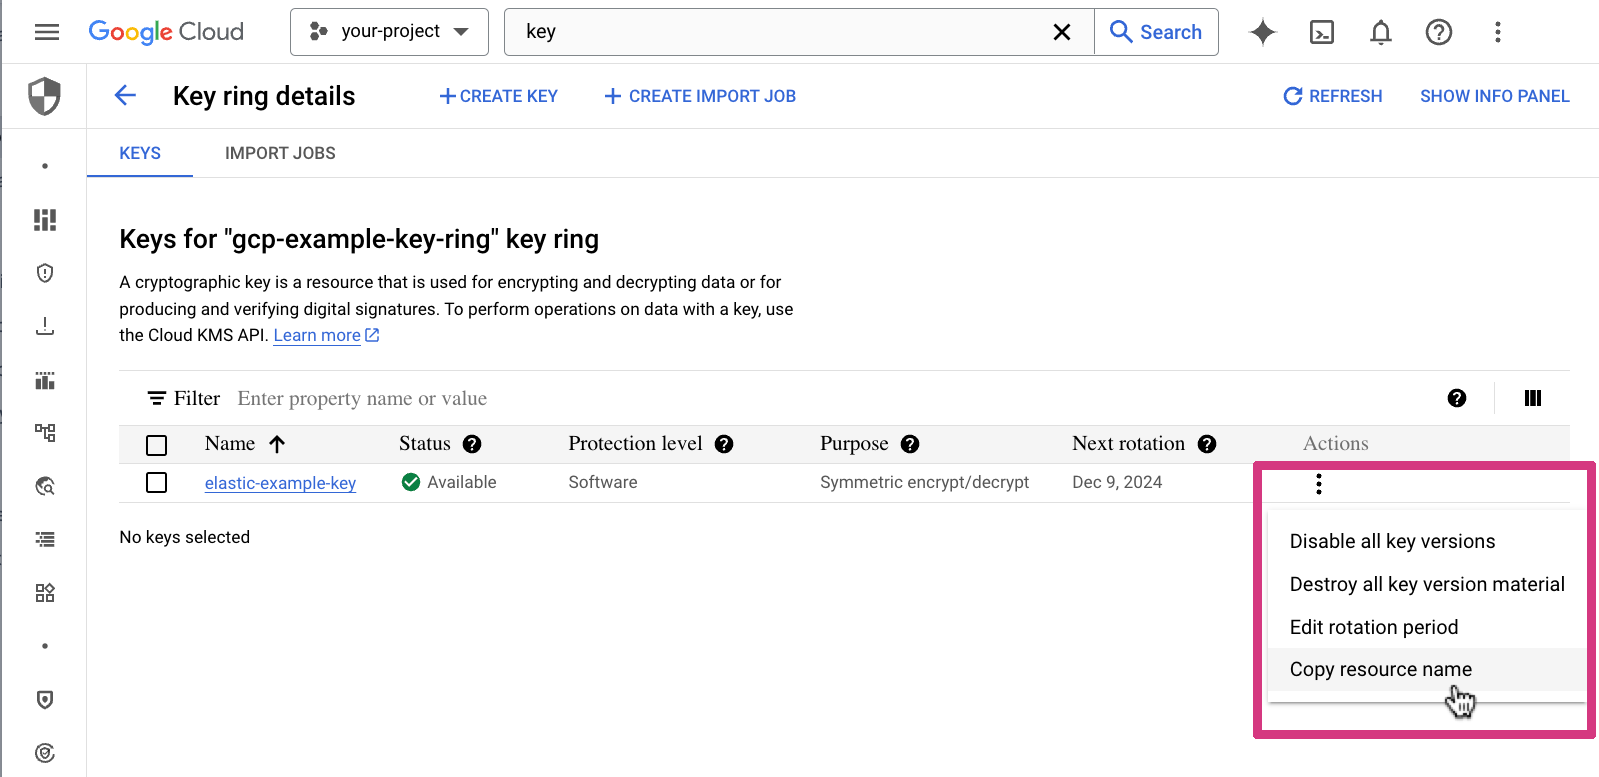
Task: Choose Destroy all key version material
Action: click(x=1427, y=584)
